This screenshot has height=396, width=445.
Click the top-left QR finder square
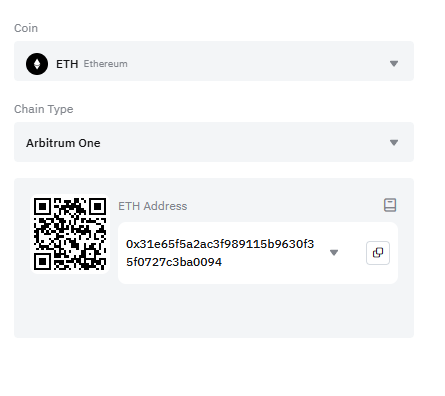pos(43,207)
